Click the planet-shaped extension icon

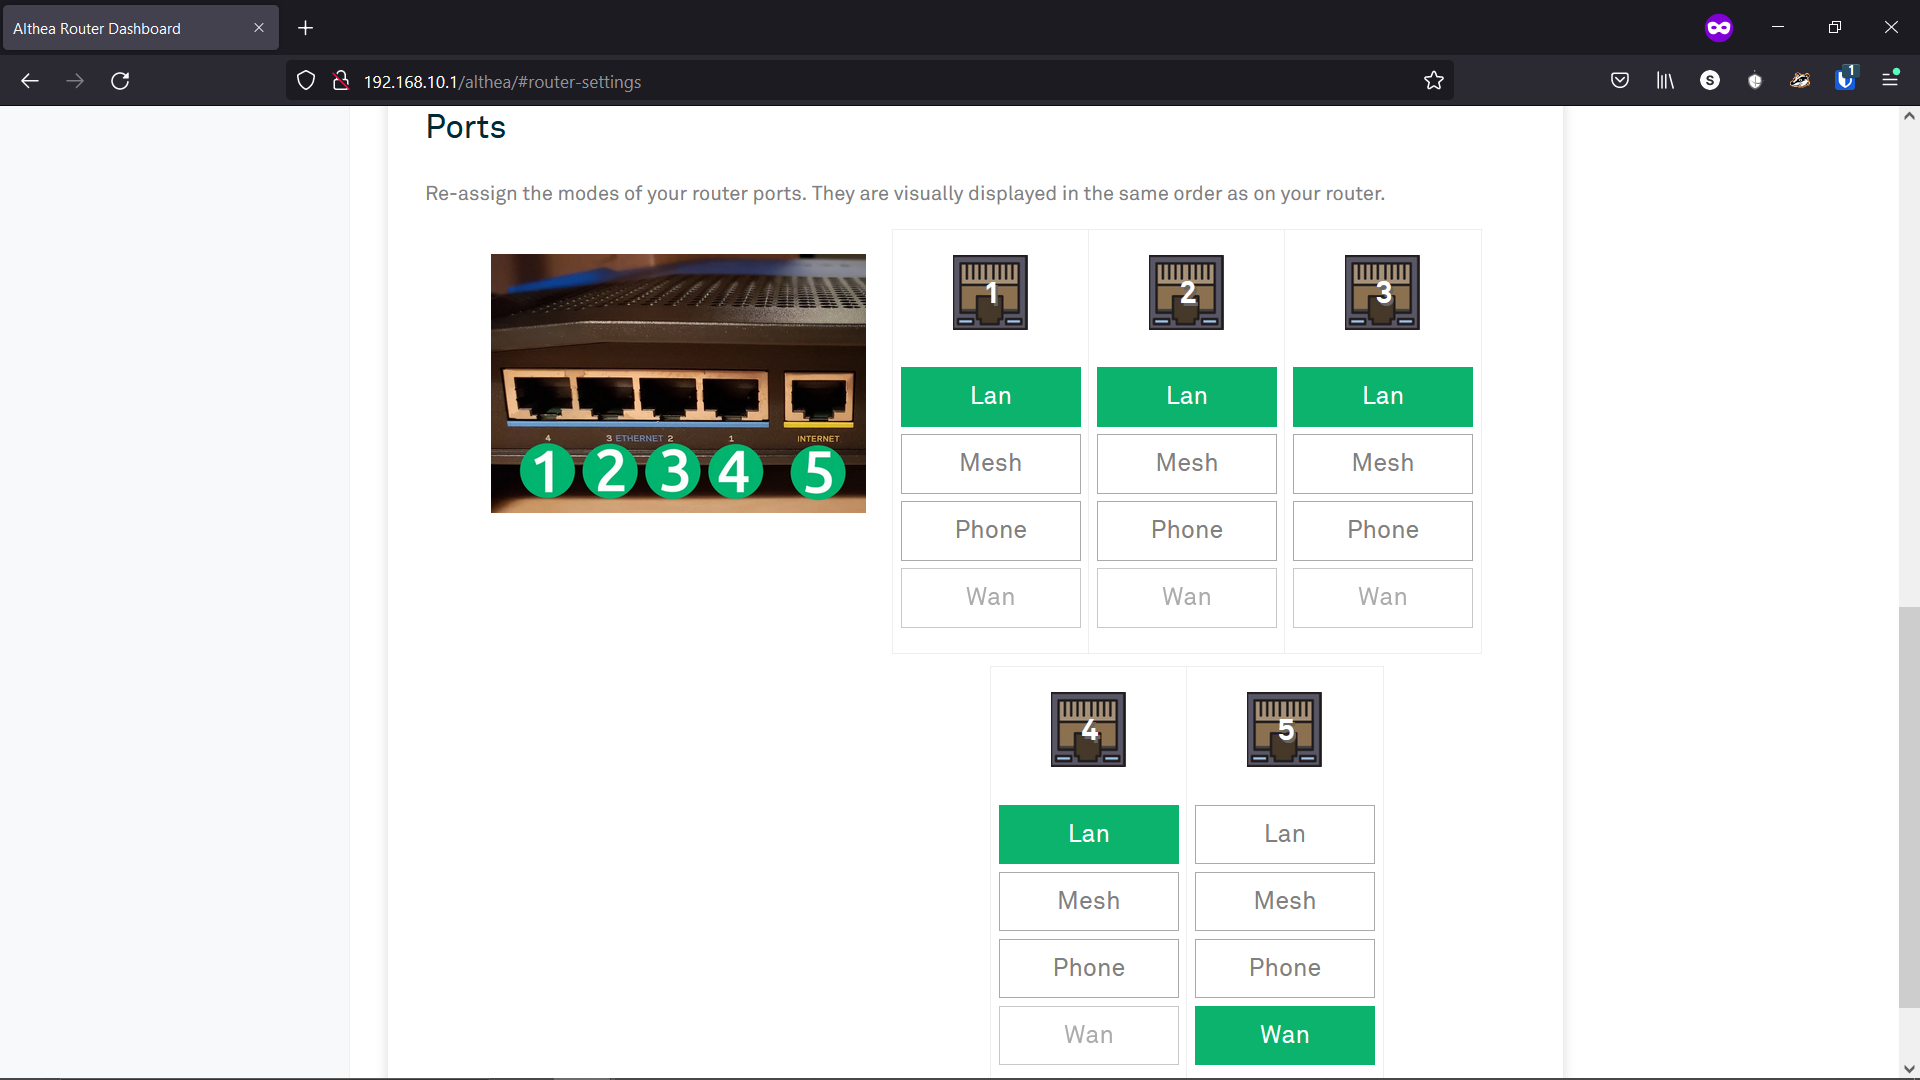tap(1800, 81)
